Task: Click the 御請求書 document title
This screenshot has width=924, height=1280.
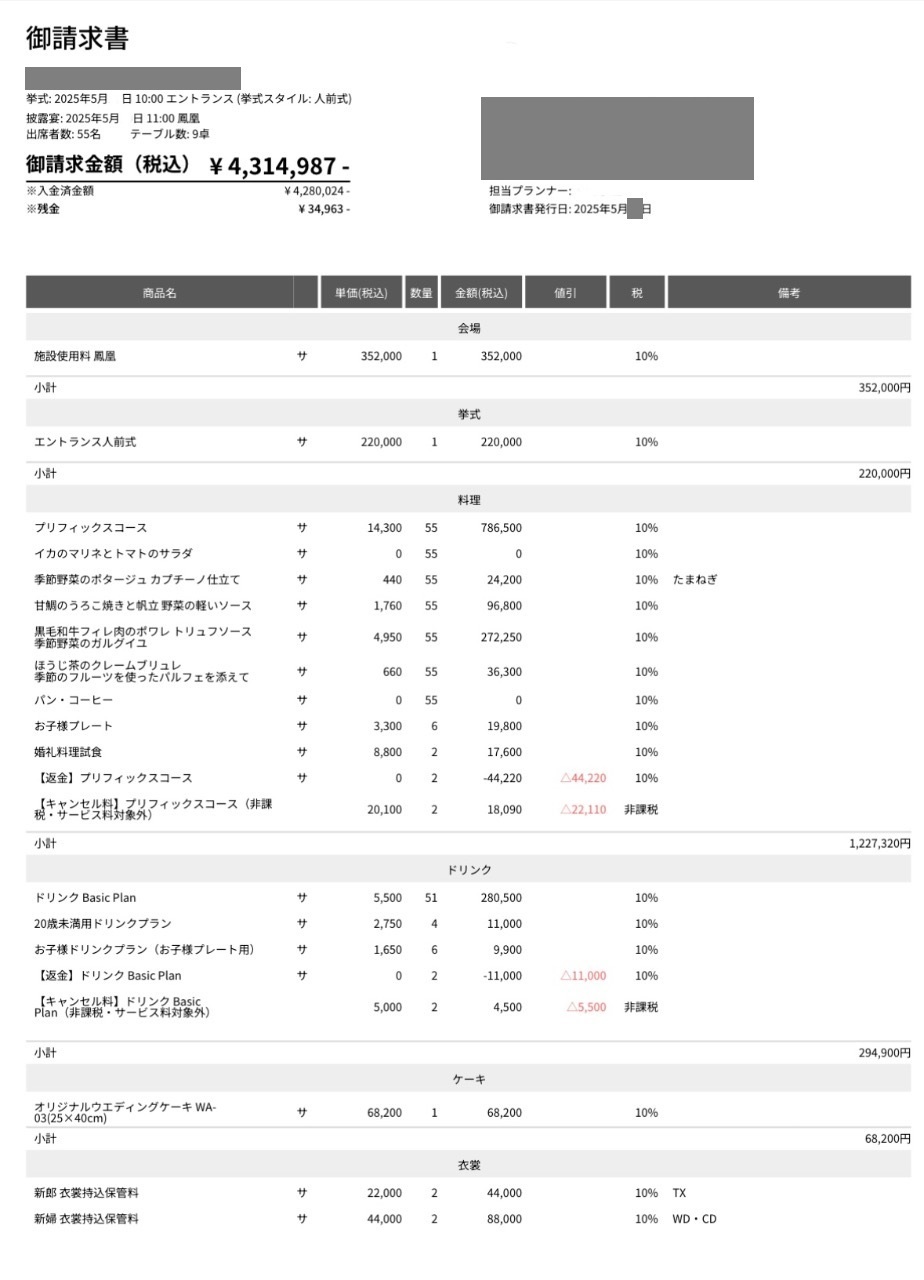Action: click(77, 39)
